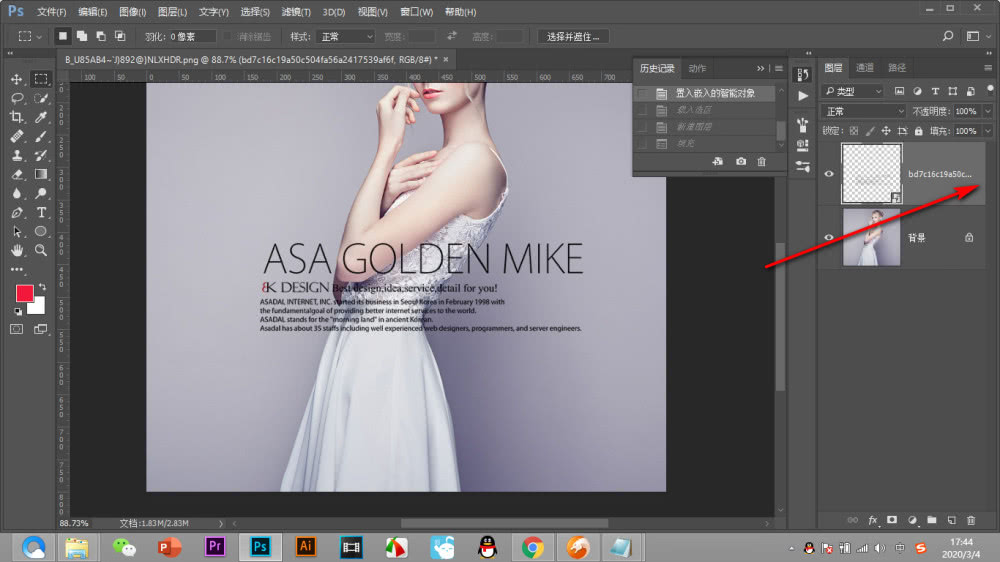
Task: Open the 样式 dropdown in options bar
Action: tap(345, 36)
